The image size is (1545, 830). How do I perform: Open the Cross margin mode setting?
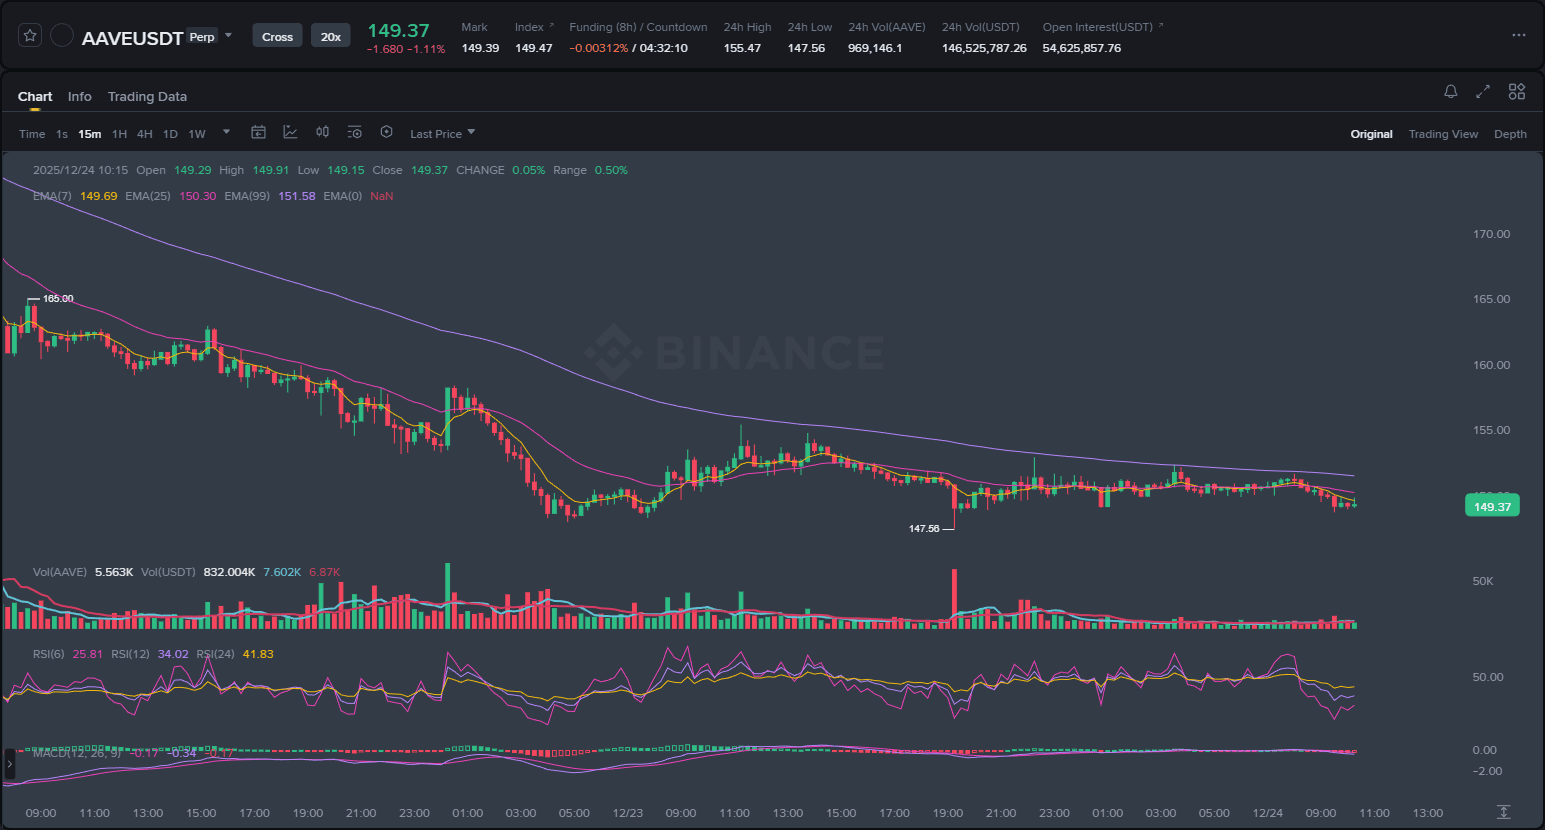click(277, 37)
